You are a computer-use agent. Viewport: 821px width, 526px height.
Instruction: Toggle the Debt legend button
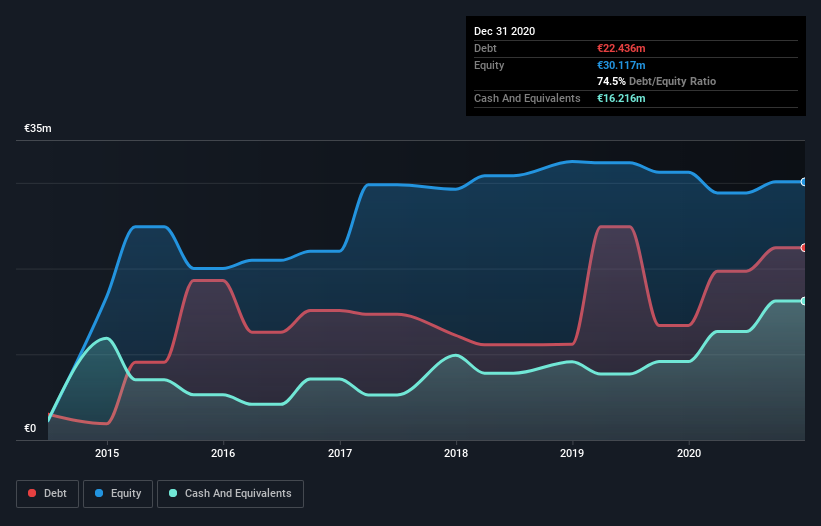(48, 494)
